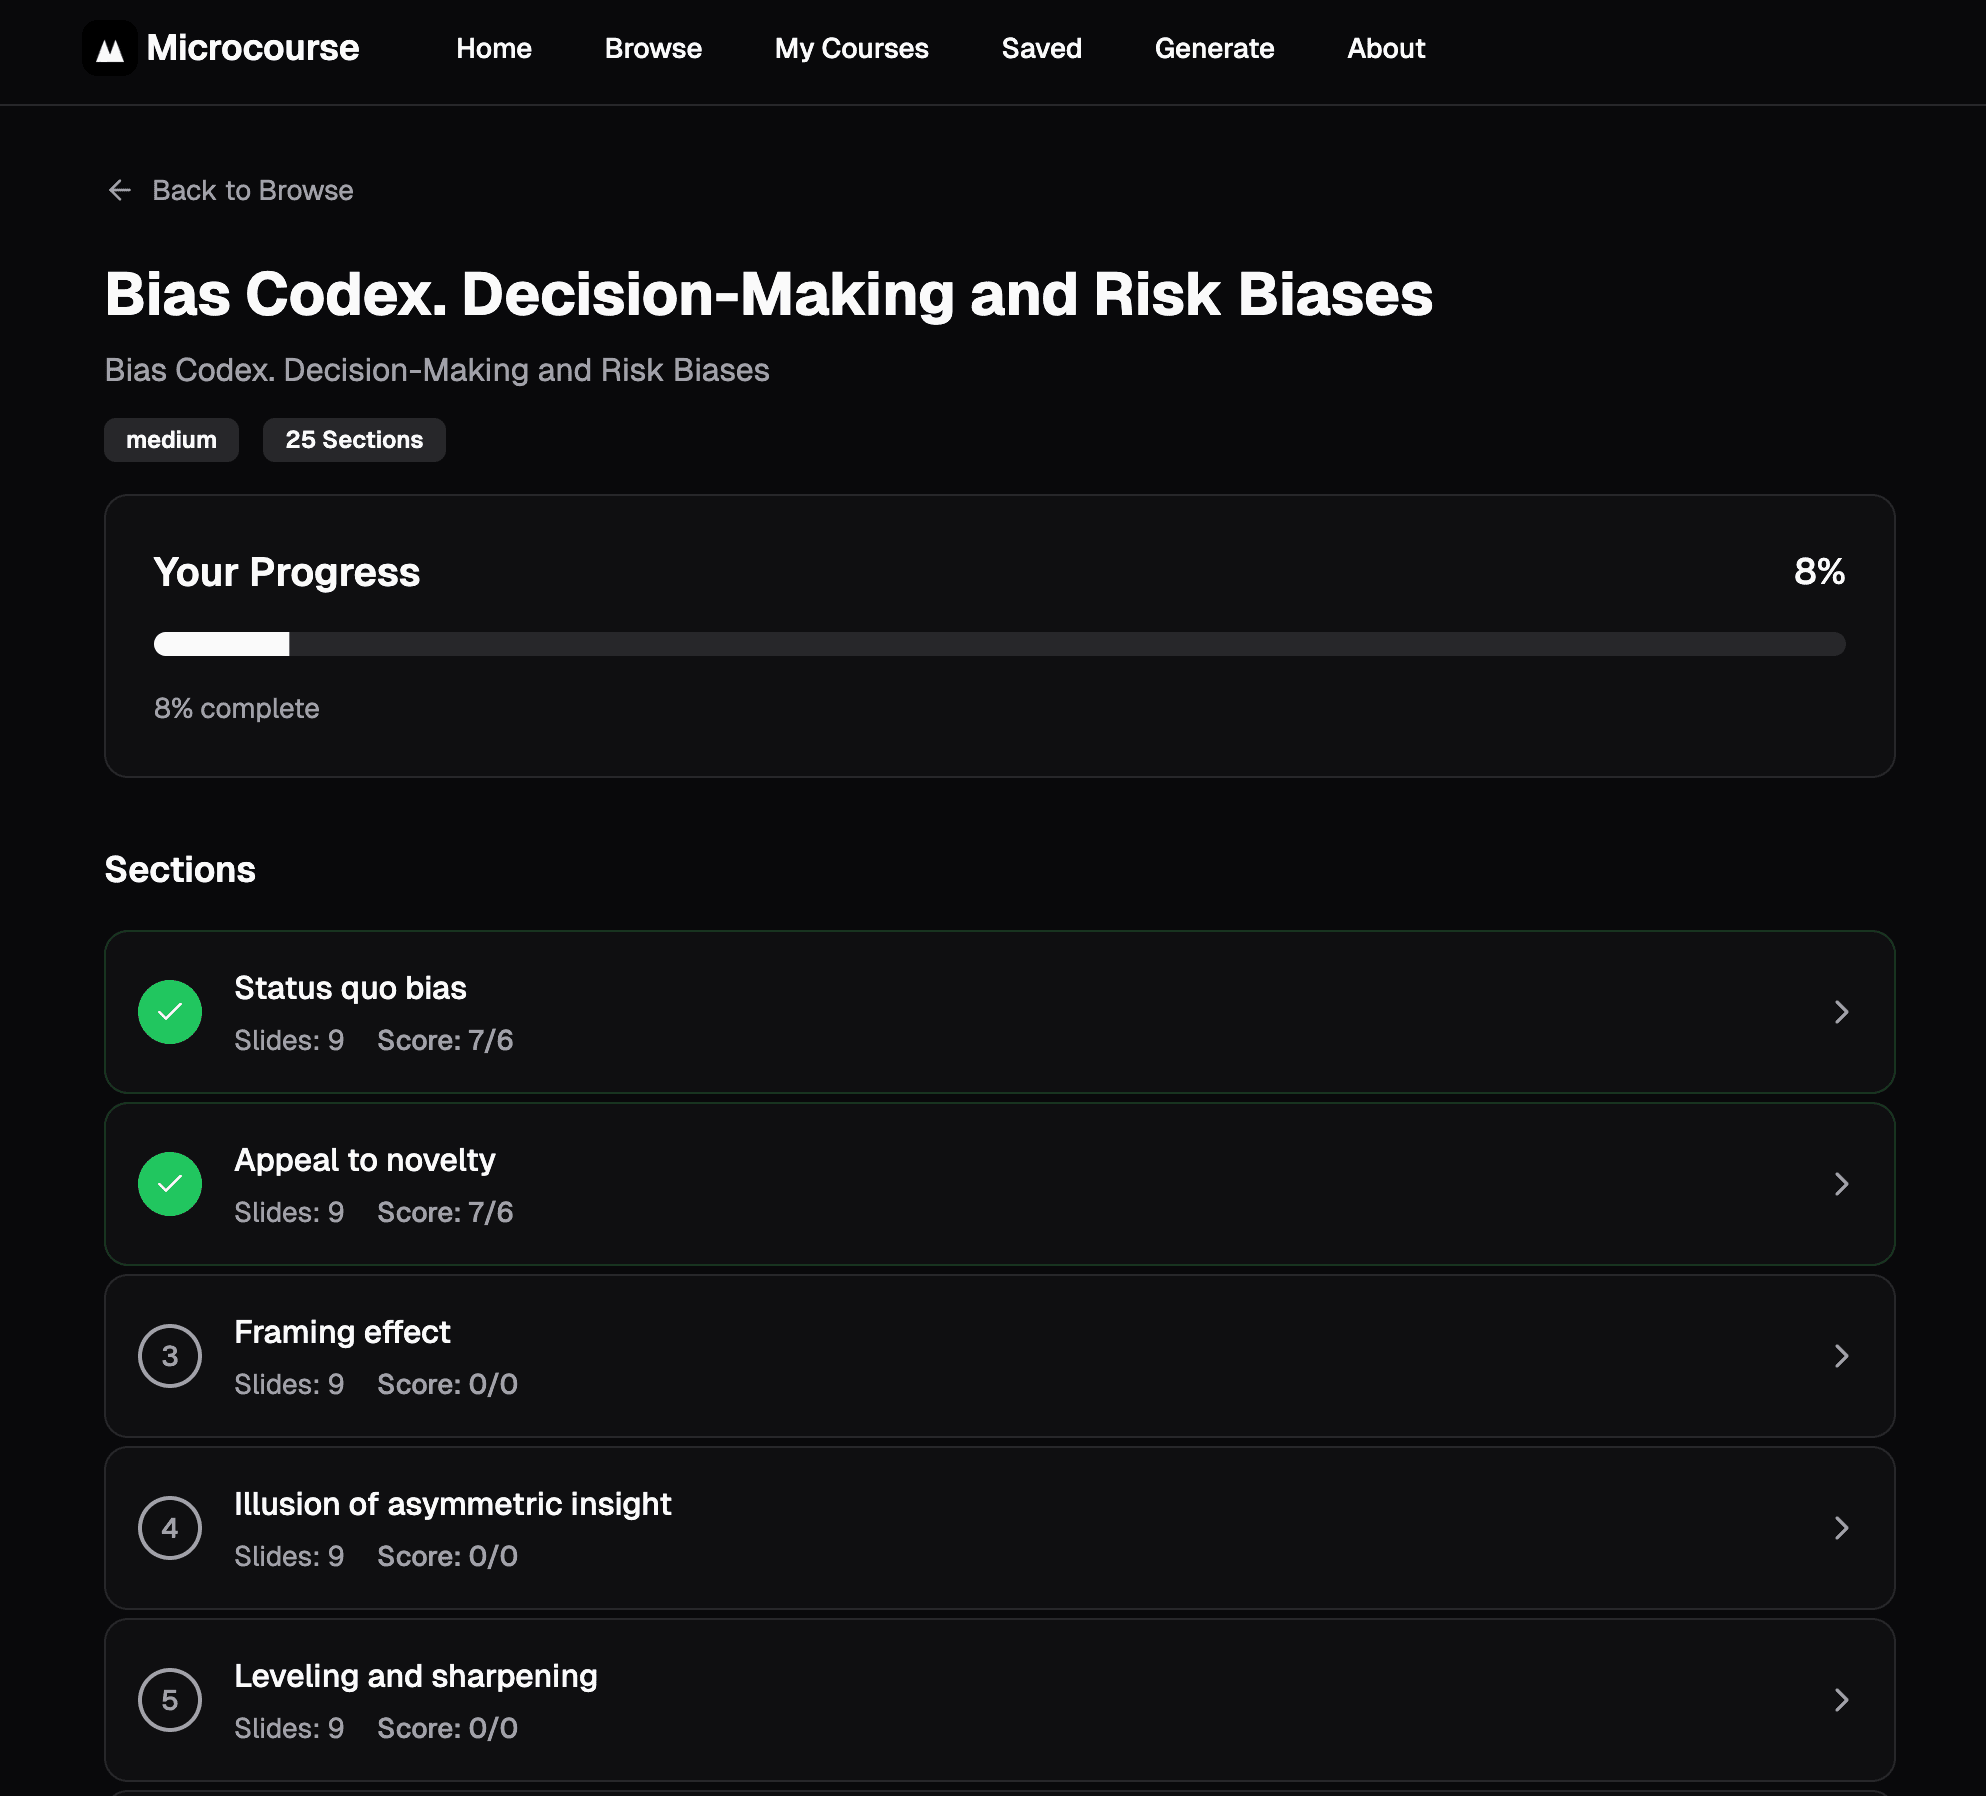The height and width of the screenshot is (1796, 1986).
Task: Click the 25 Sections badge
Action: pyautogui.click(x=354, y=440)
